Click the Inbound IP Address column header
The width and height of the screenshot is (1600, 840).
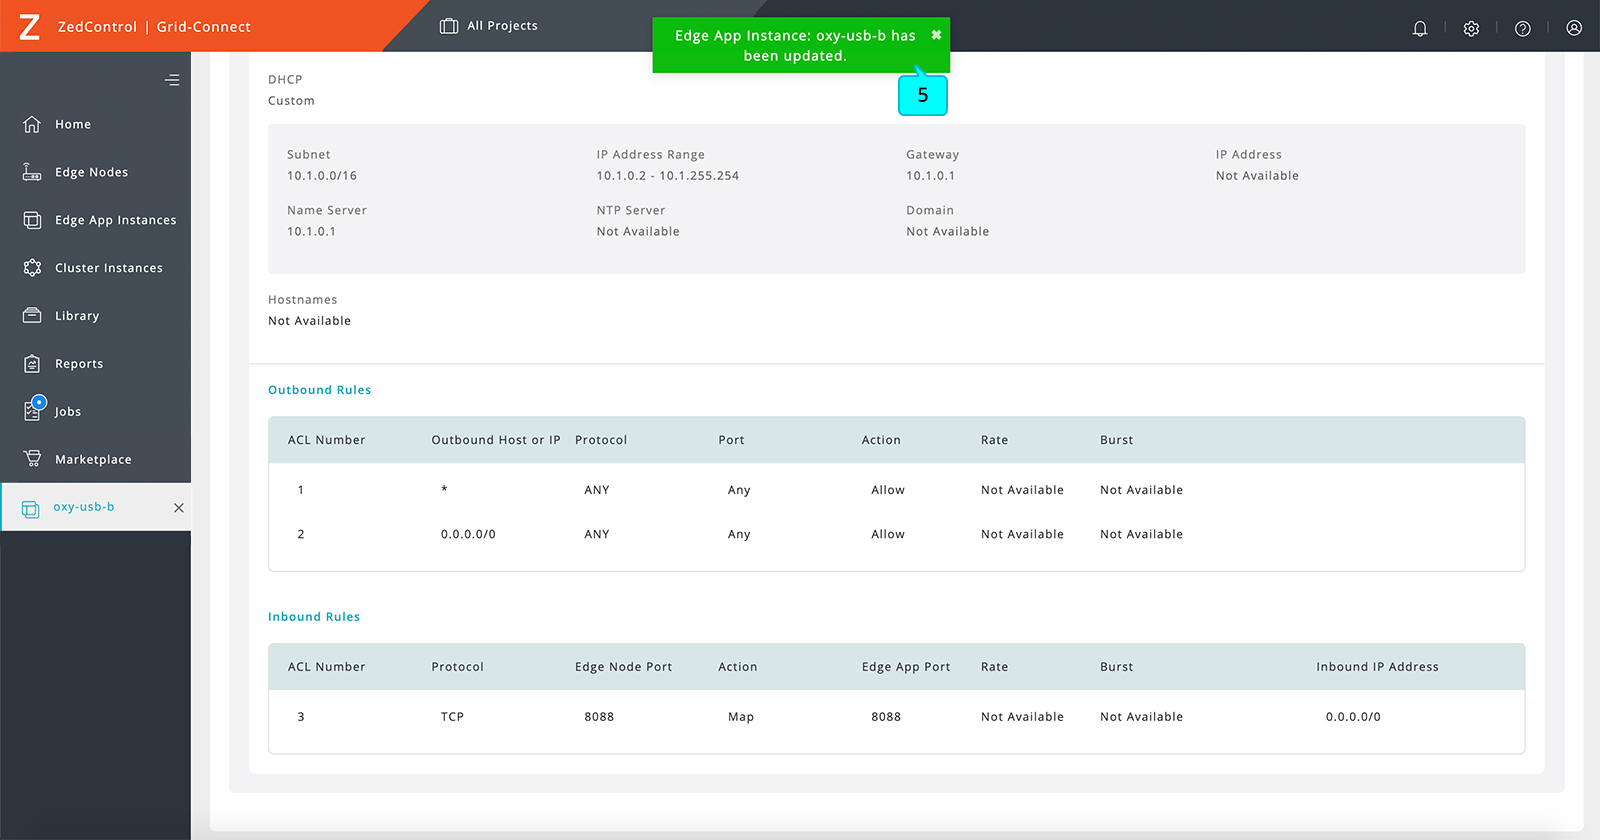click(1377, 667)
